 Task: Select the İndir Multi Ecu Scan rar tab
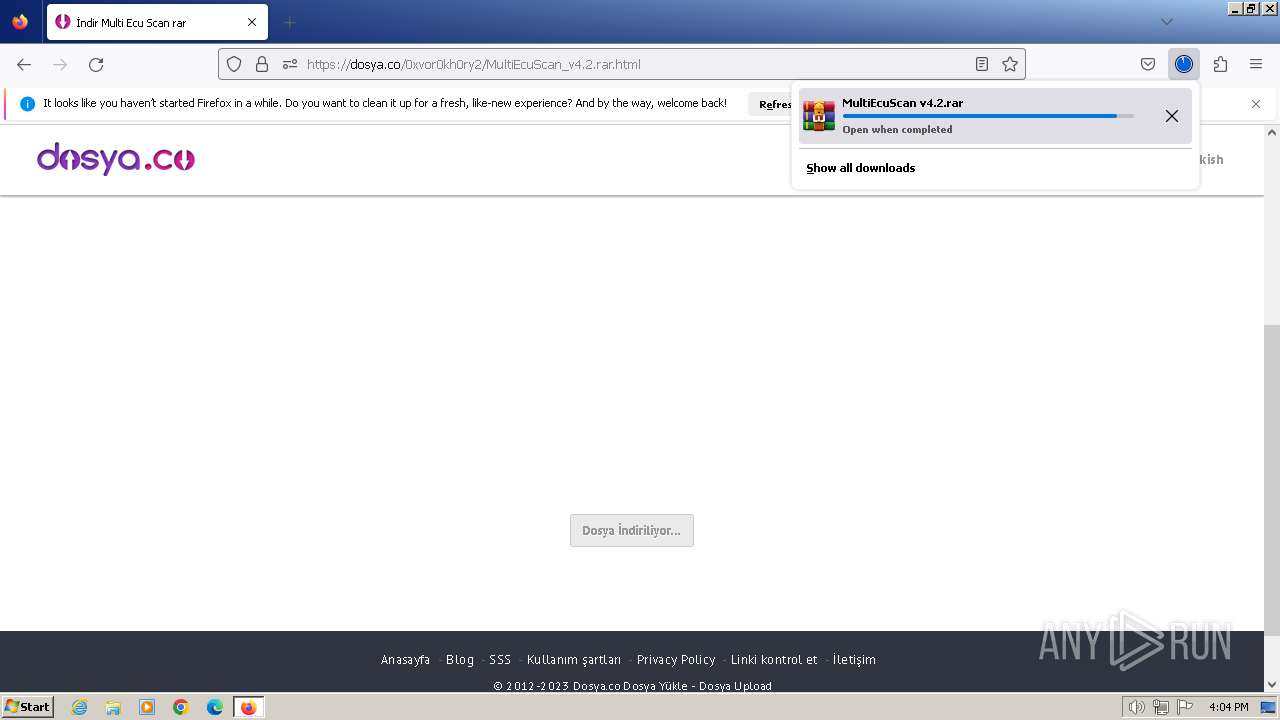[157, 22]
